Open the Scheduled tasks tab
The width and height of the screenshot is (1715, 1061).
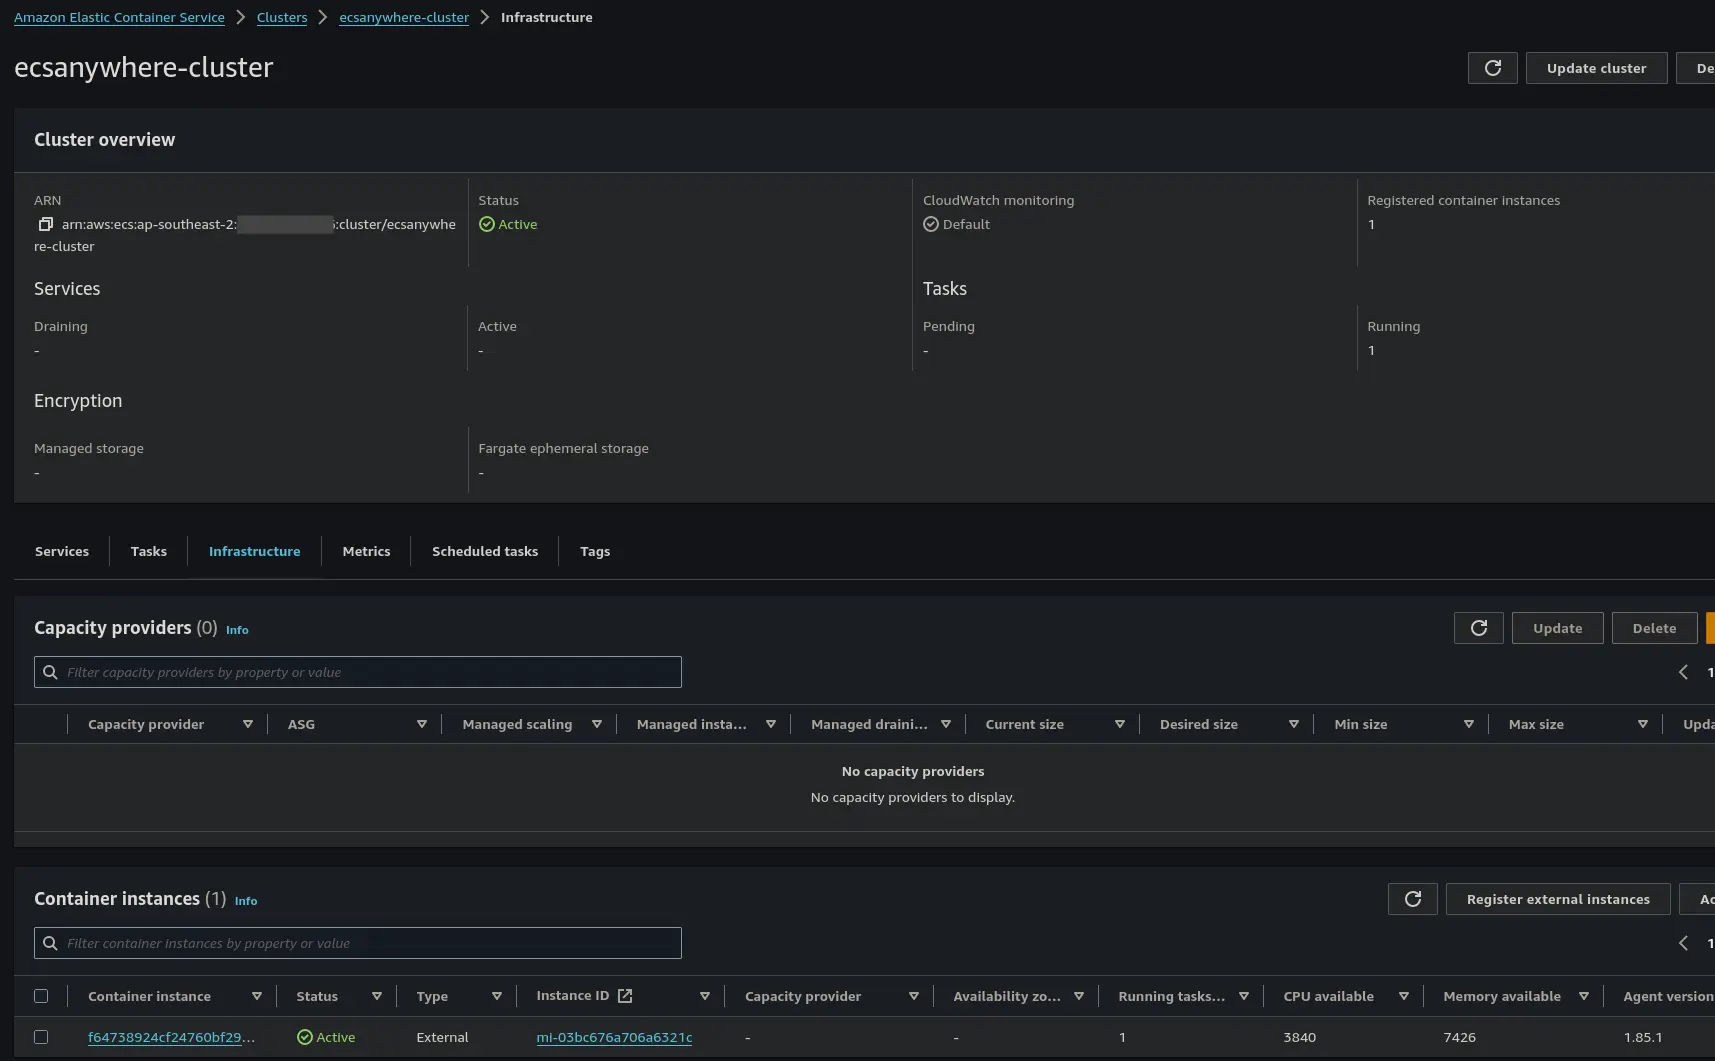click(x=484, y=551)
